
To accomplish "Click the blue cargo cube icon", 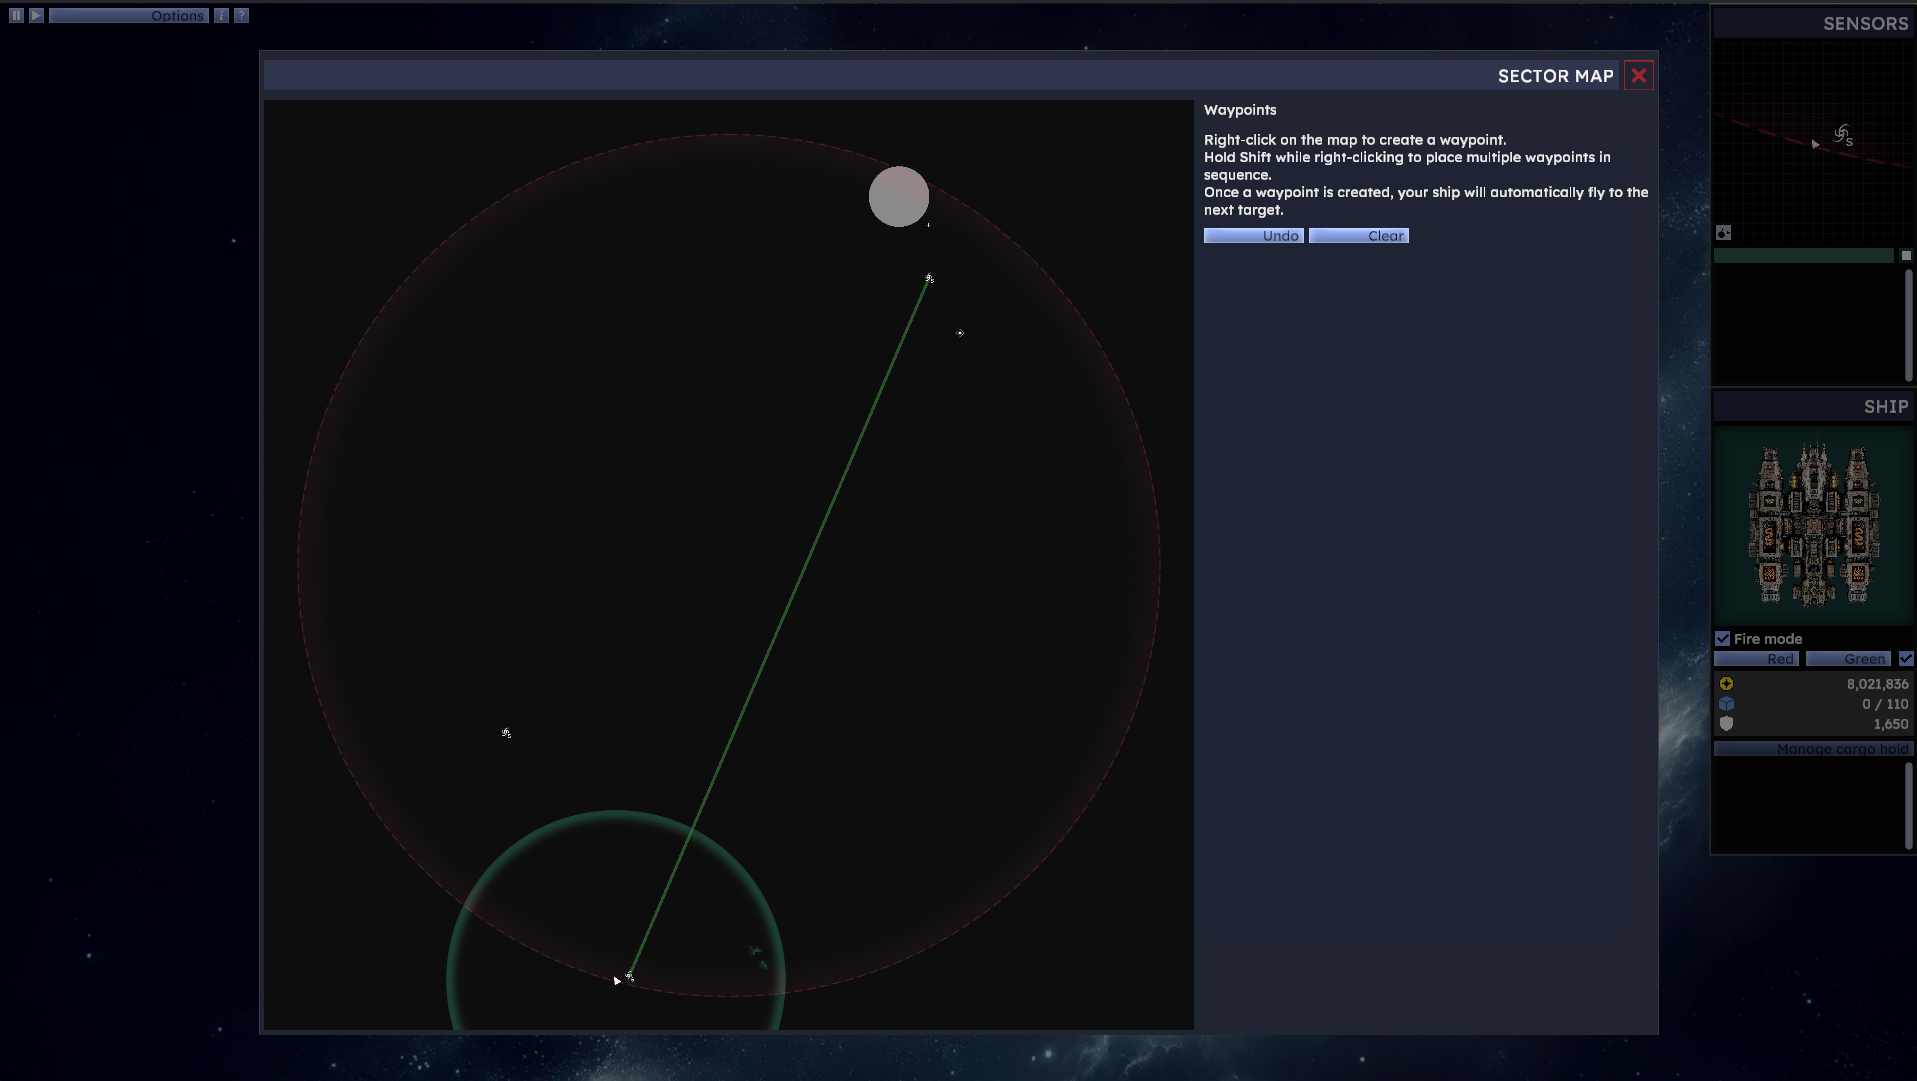I will coord(1726,704).
